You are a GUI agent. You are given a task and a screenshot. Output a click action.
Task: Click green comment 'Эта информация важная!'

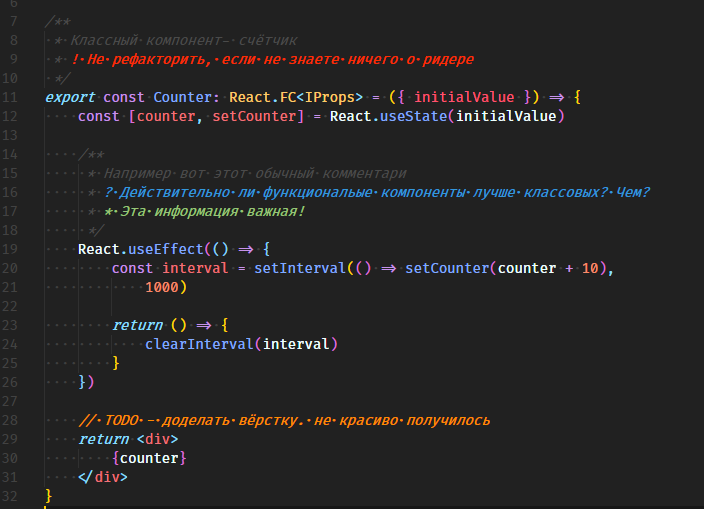coord(212,211)
